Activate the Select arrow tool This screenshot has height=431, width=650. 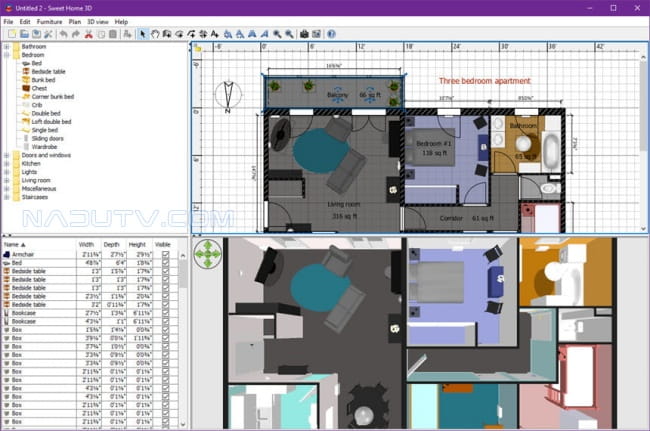coord(143,34)
